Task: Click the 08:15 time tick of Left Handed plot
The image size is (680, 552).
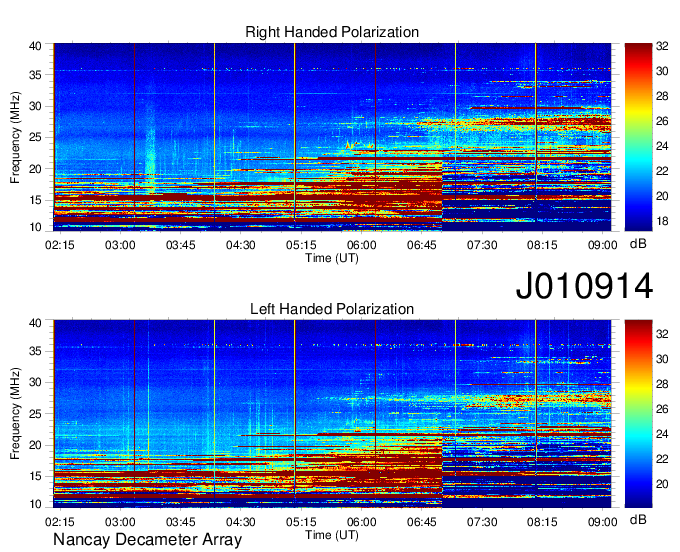Action: pyautogui.click(x=542, y=522)
